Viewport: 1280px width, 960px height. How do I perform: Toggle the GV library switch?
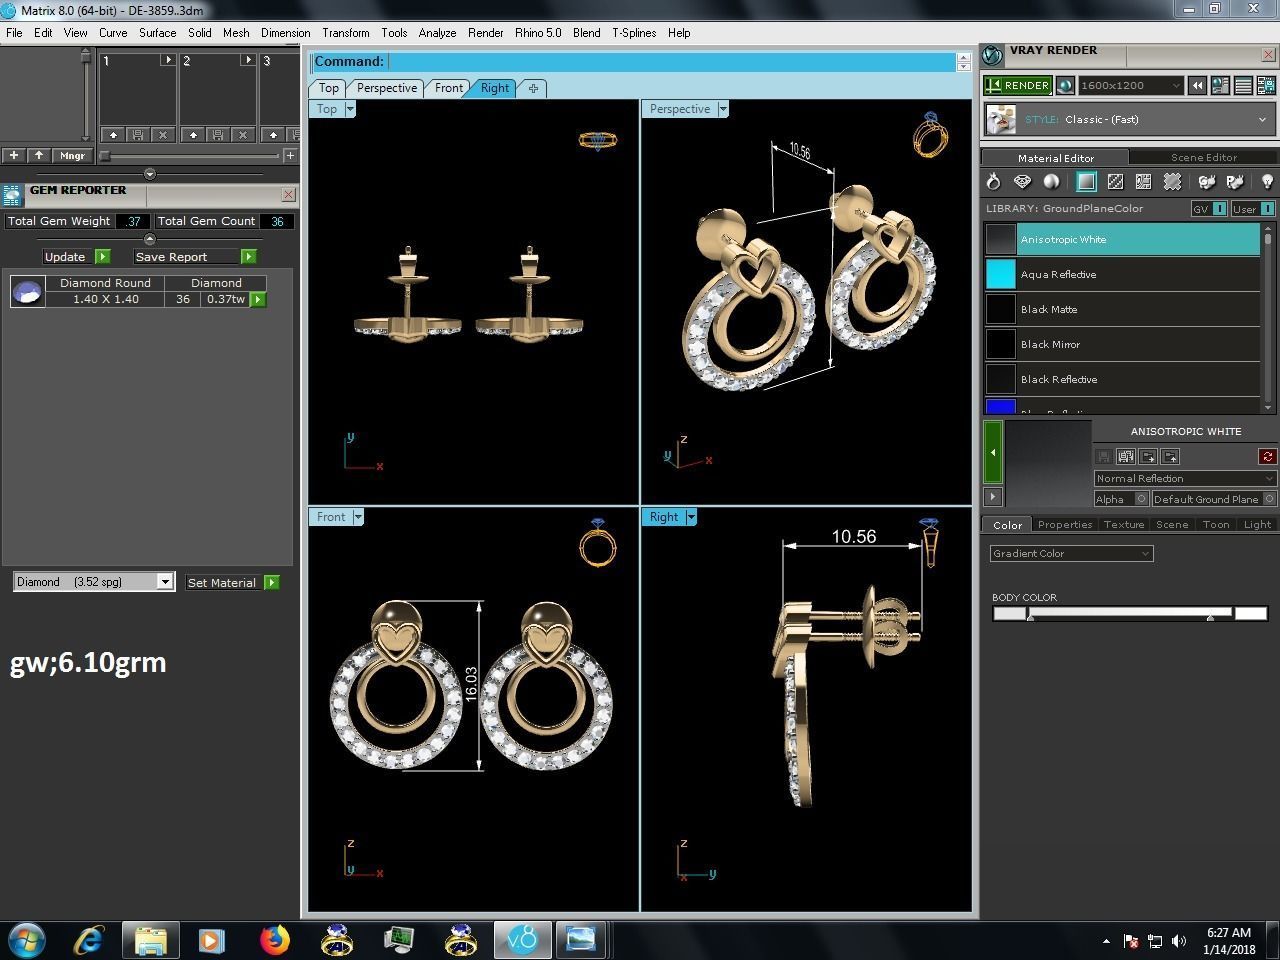(x=1209, y=209)
